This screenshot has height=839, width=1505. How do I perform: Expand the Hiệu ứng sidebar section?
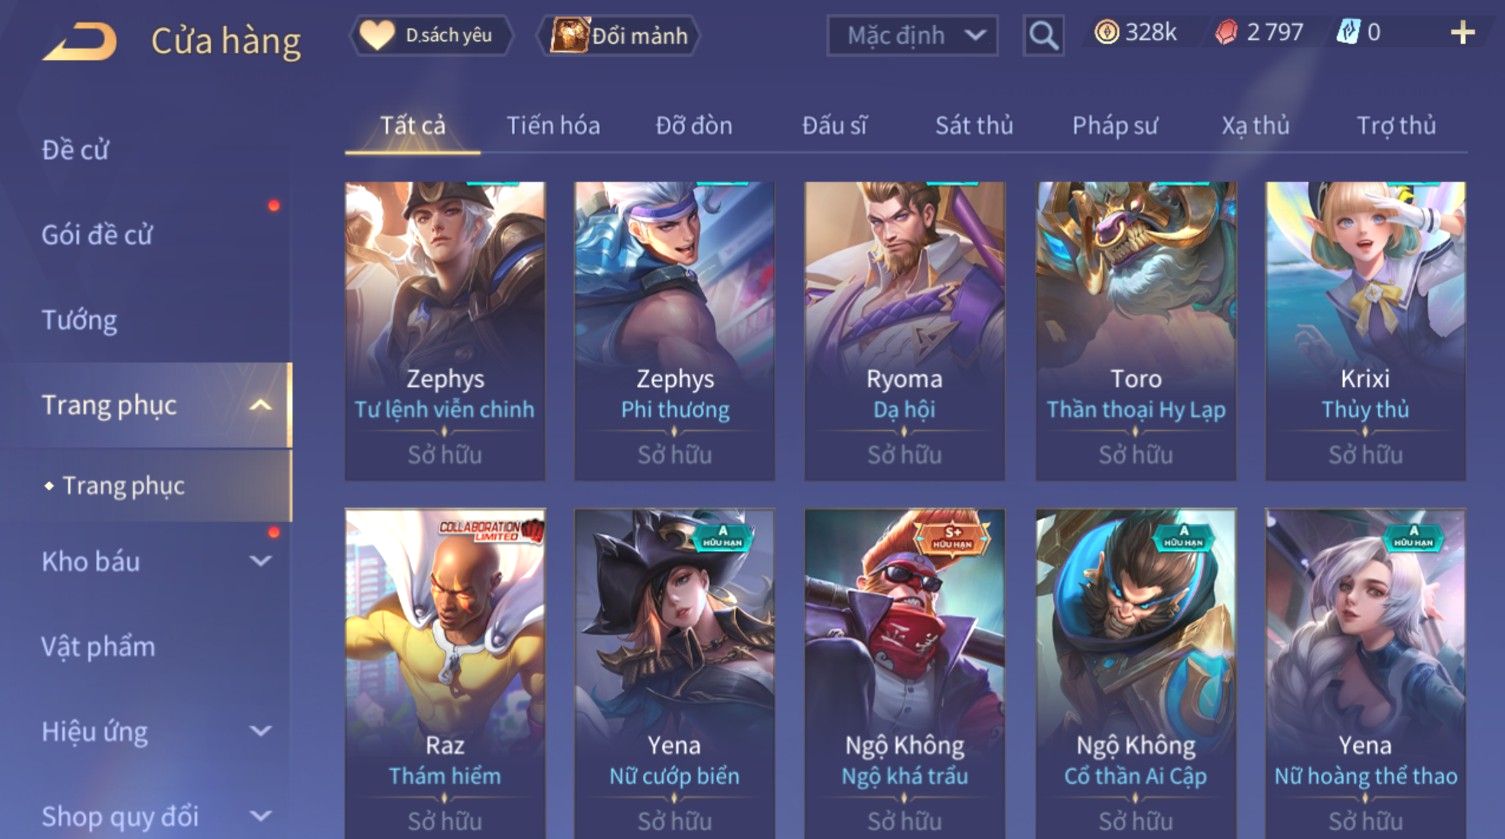[x=260, y=731]
